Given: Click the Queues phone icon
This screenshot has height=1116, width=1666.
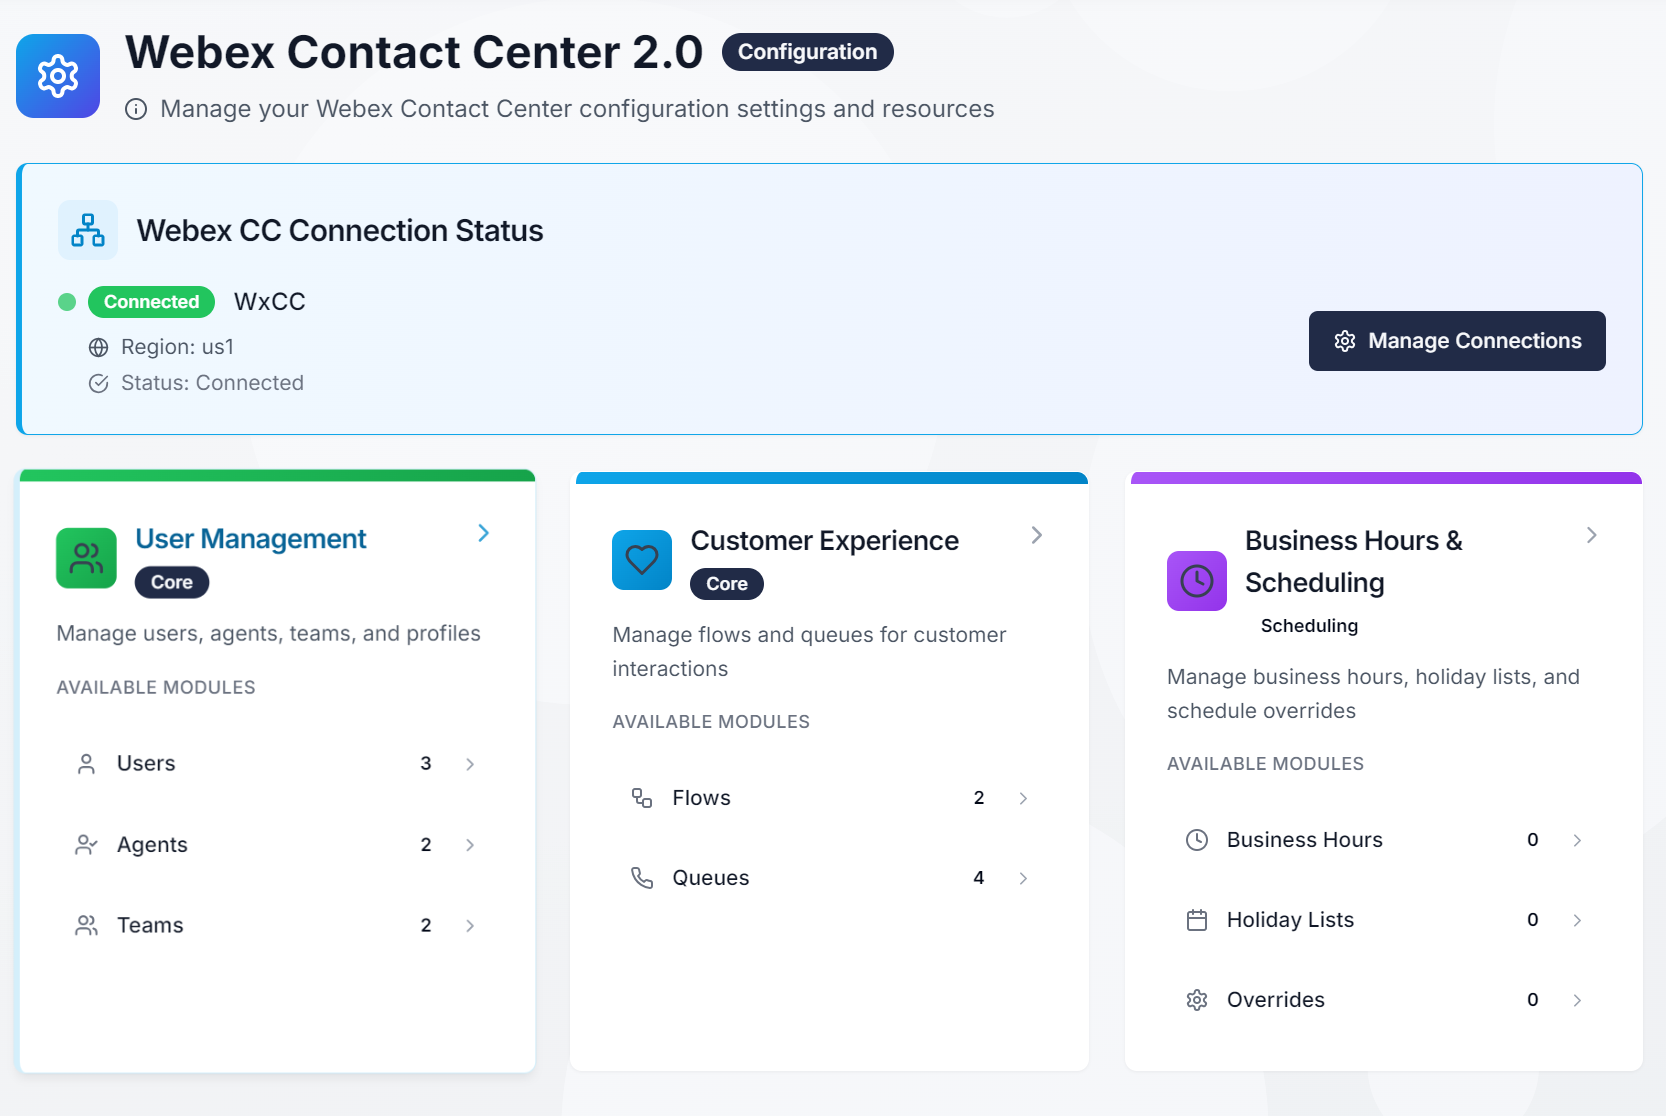Looking at the screenshot, I should [x=641, y=877].
